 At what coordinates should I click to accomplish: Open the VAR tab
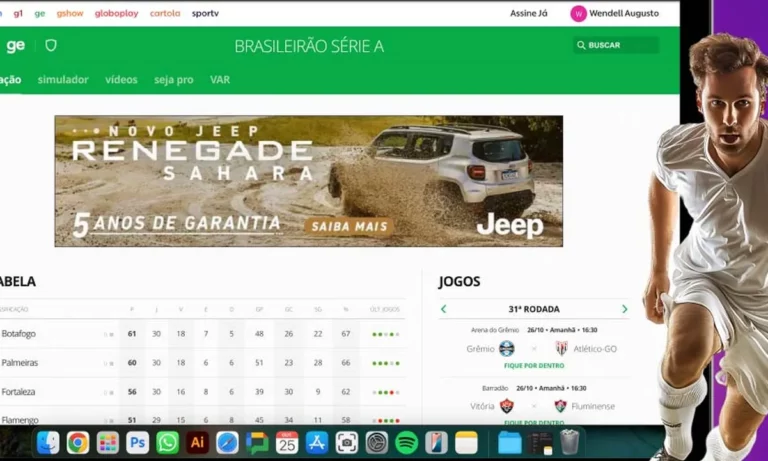[x=220, y=79]
